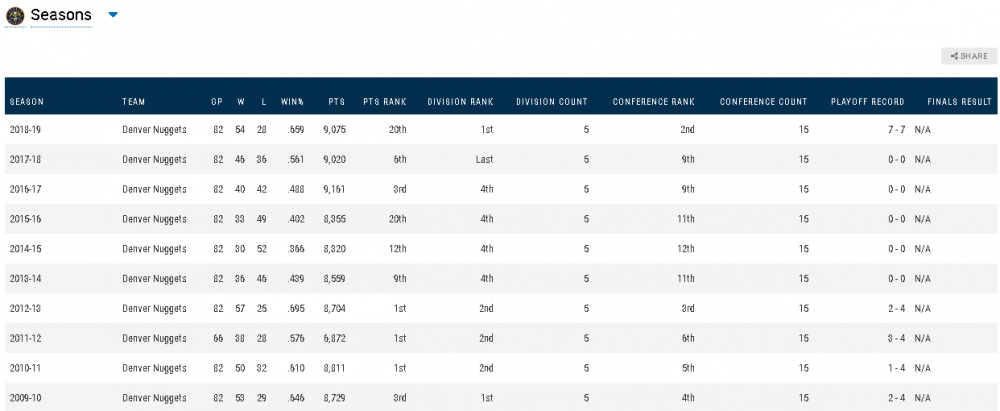Sort table by Win% column header
This screenshot has height=411, width=1000.
point(292,102)
